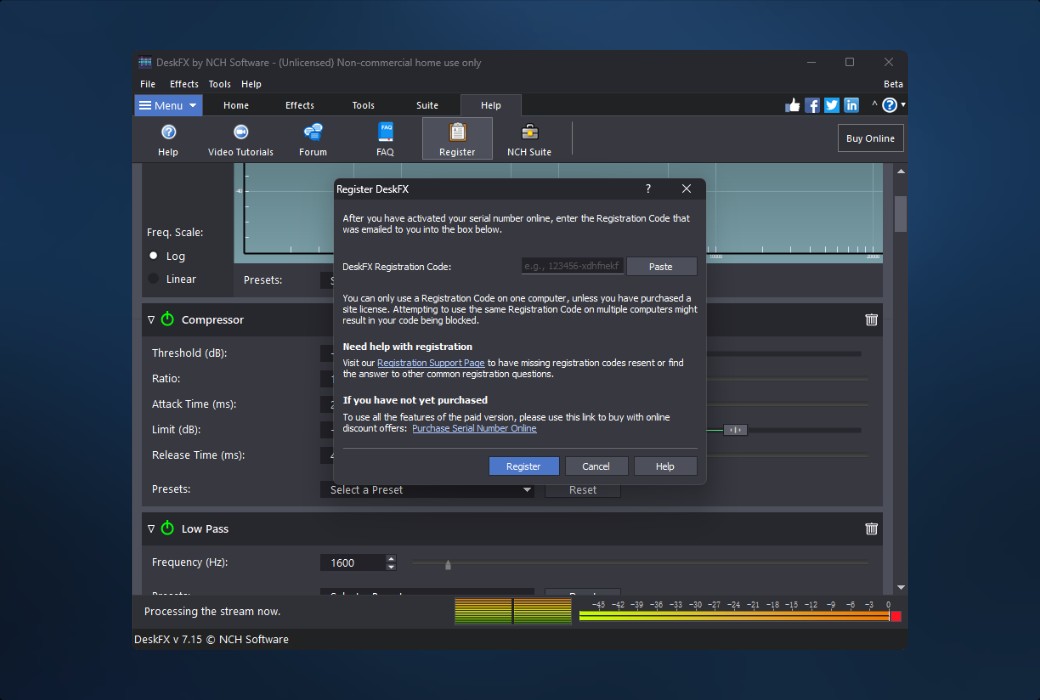This screenshot has width=1040, height=700.
Task: Open the FAQ toolbar icon
Action: (x=385, y=138)
